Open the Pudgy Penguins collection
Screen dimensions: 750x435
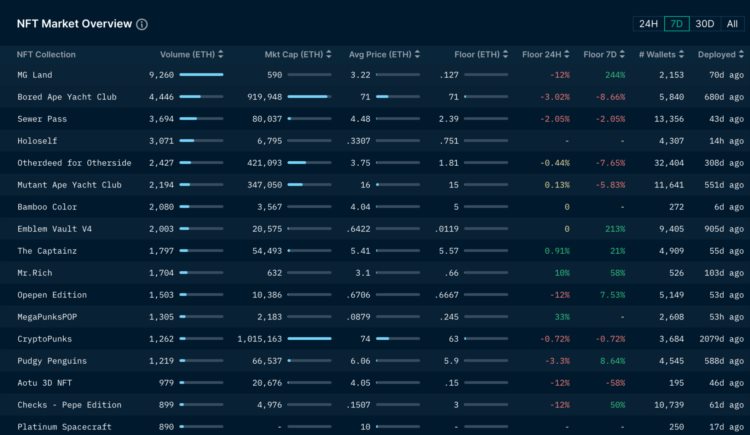coord(56,361)
